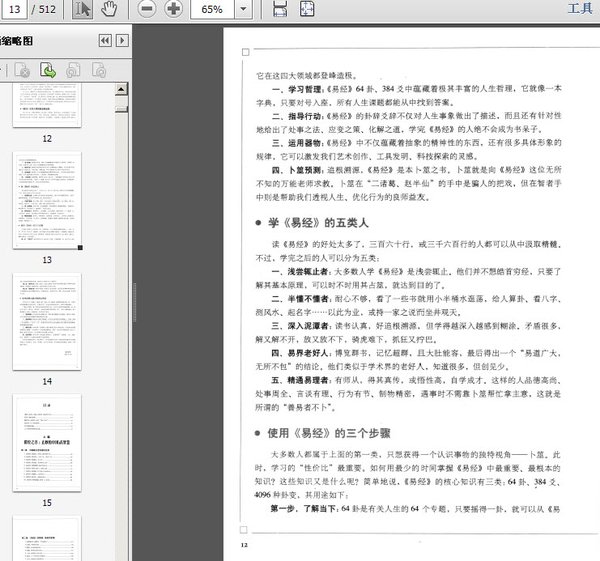Click the zoom in plus button

[x=173, y=10]
